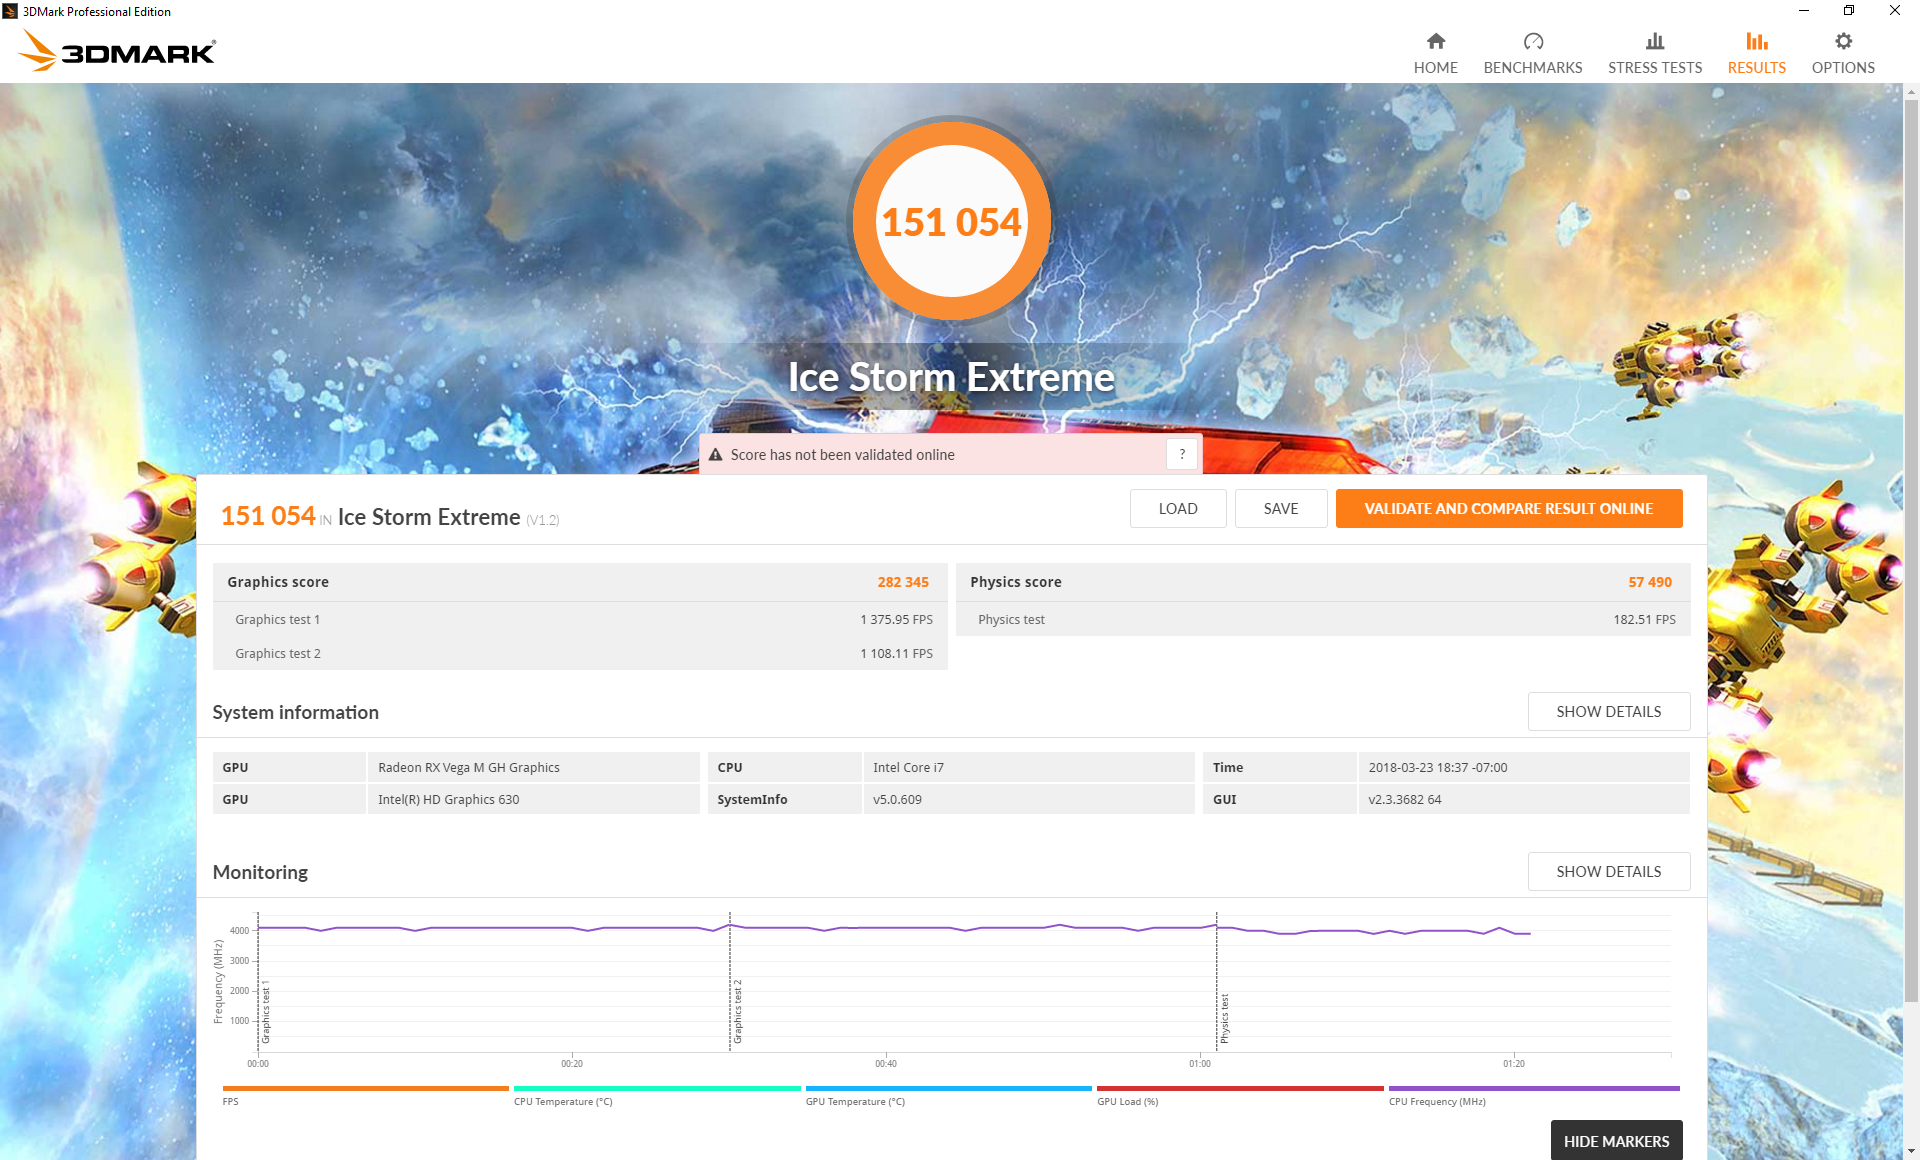This screenshot has height=1160, width=1920.
Task: Click the vertical scrollbar thumb
Action: tap(1911, 550)
